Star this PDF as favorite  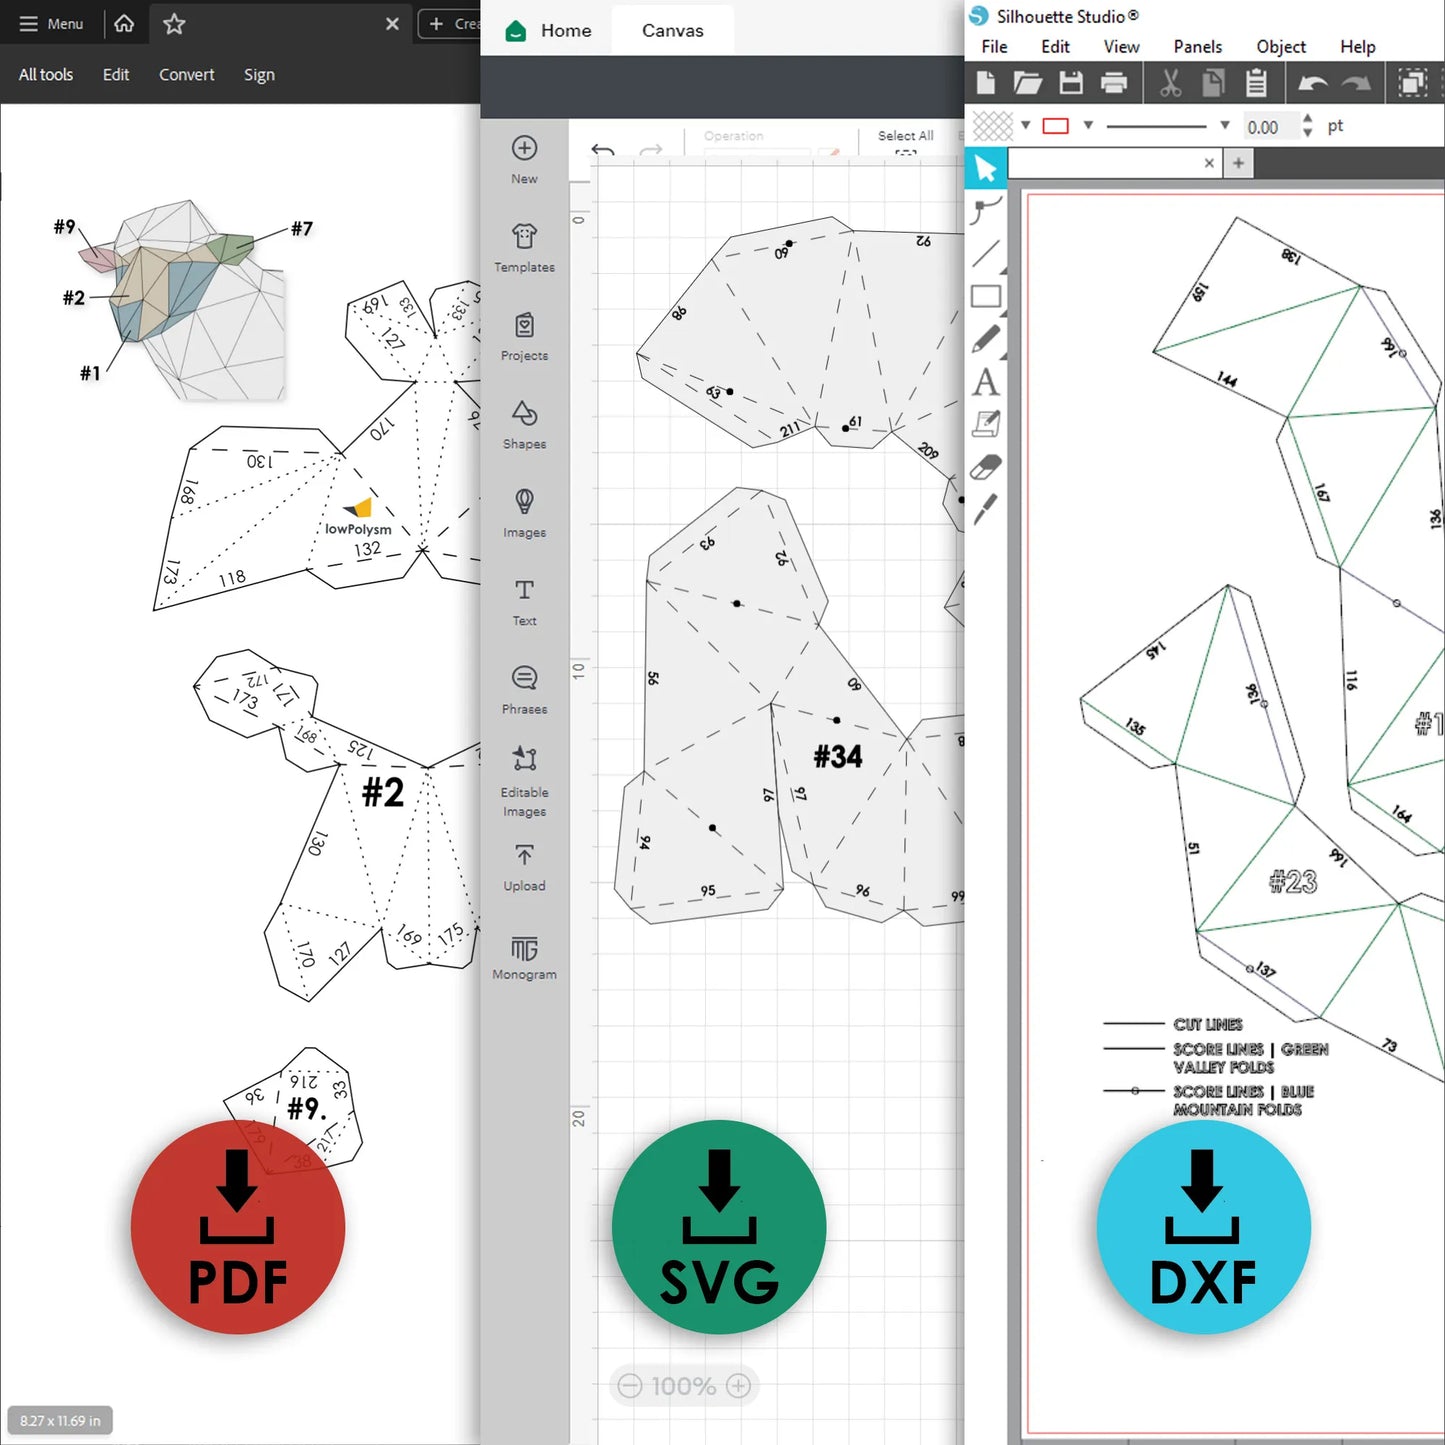[x=174, y=24]
